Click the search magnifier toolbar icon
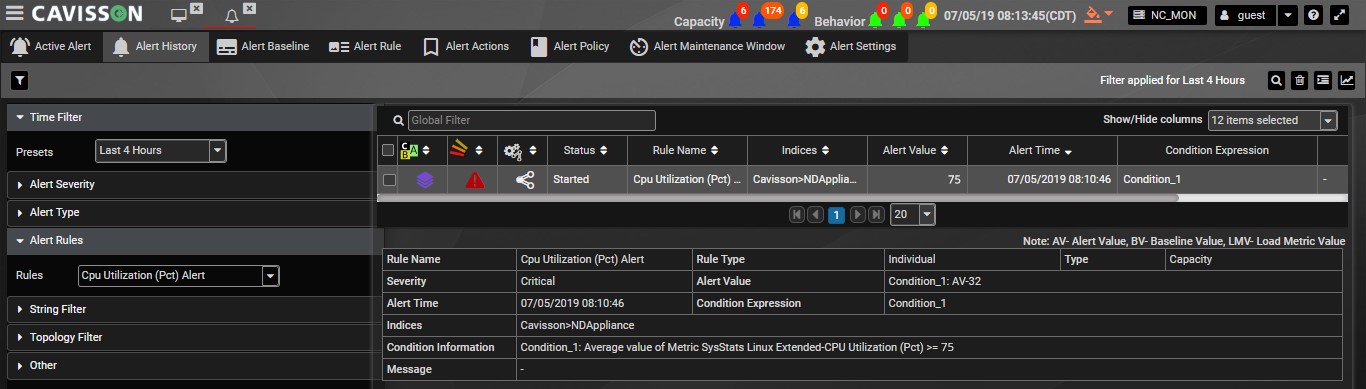This screenshot has width=1366, height=389. click(1276, 80)
